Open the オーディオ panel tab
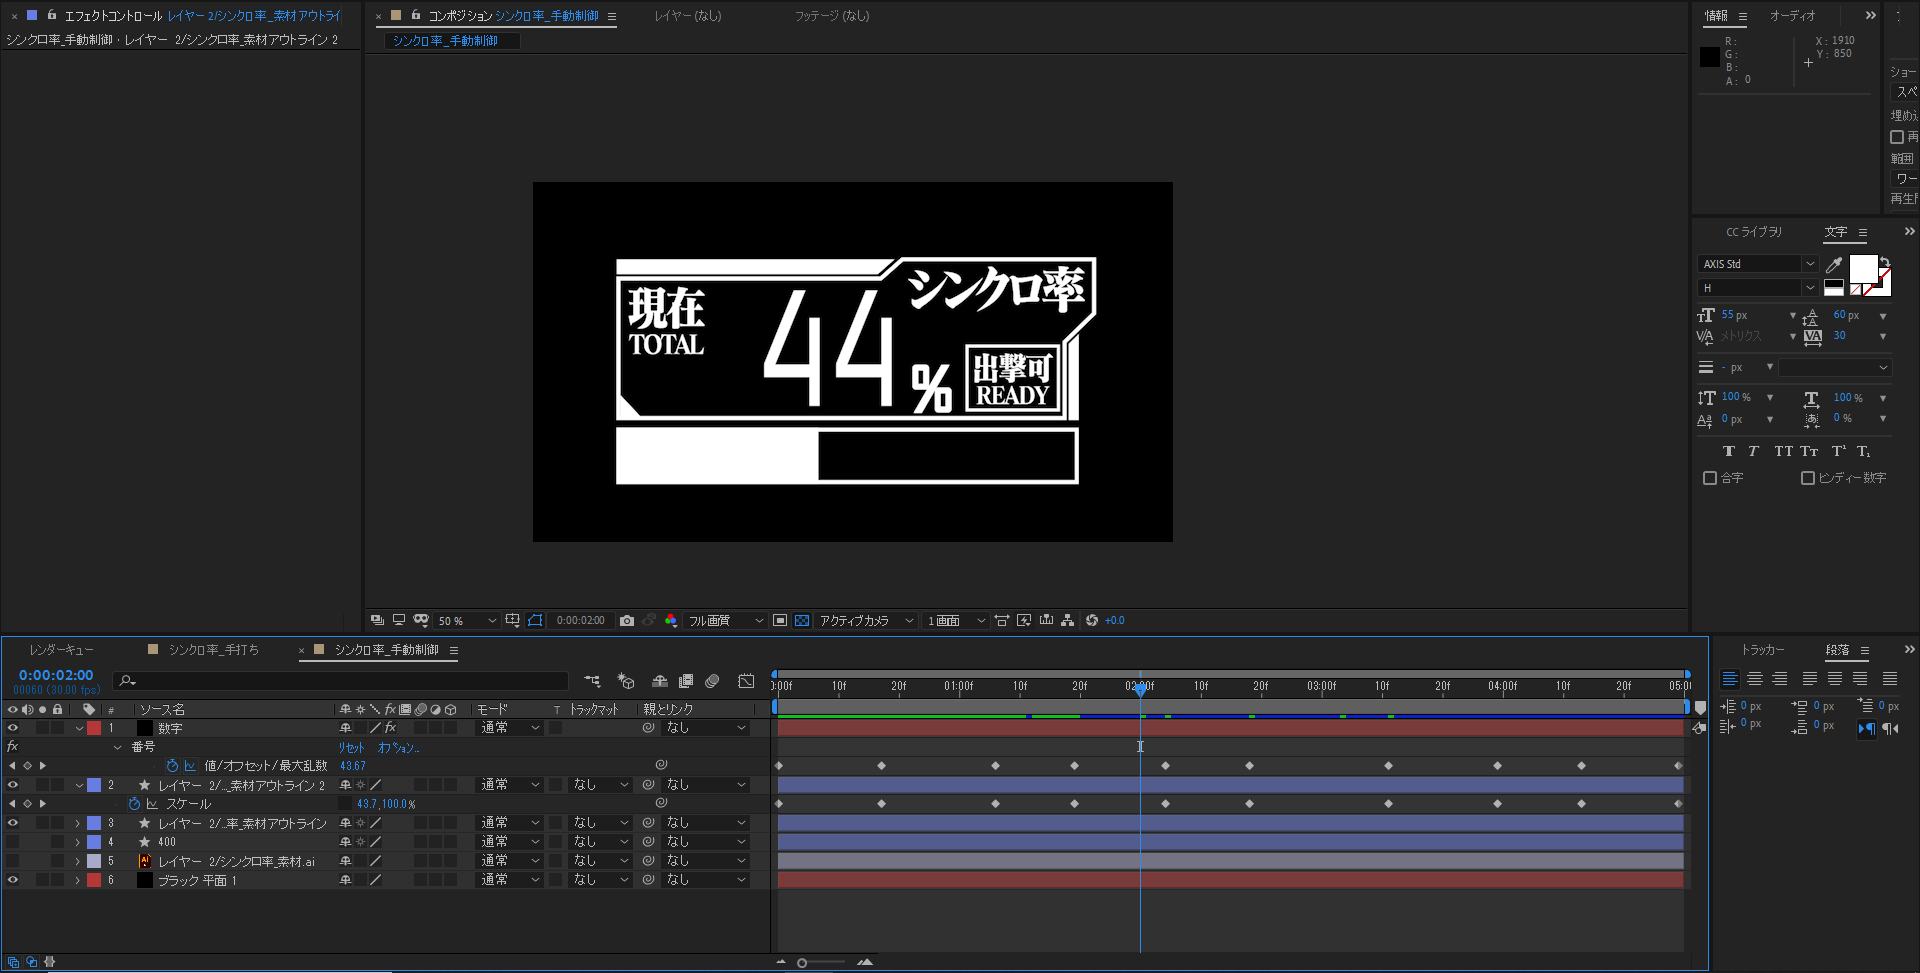The height and width of the screenshot is (973, 1920). tap(1793, 16)
